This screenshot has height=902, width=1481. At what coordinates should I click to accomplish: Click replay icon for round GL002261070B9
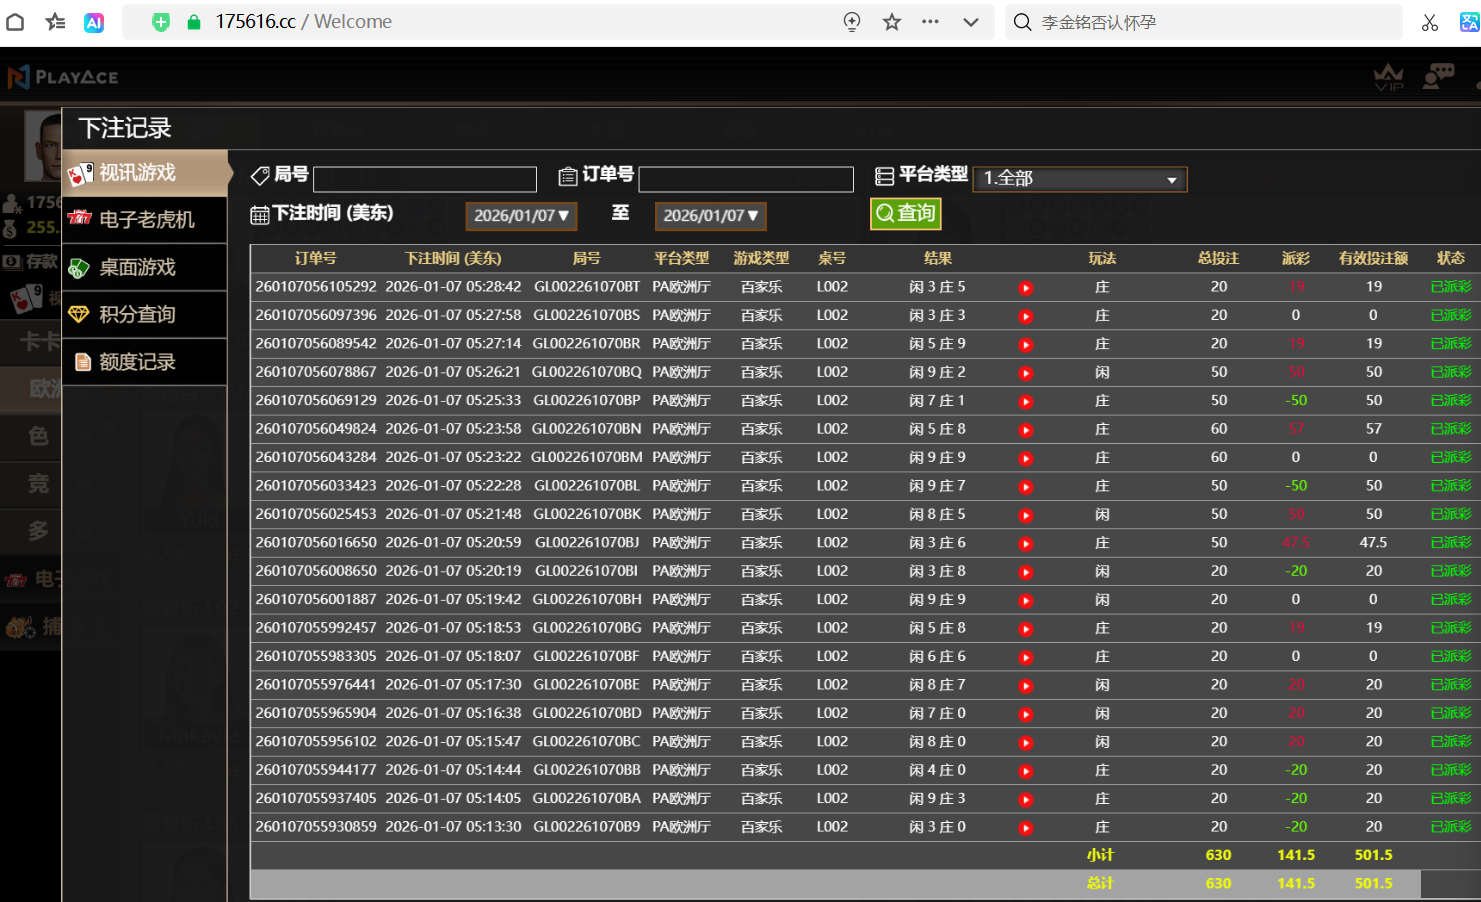1025,828
